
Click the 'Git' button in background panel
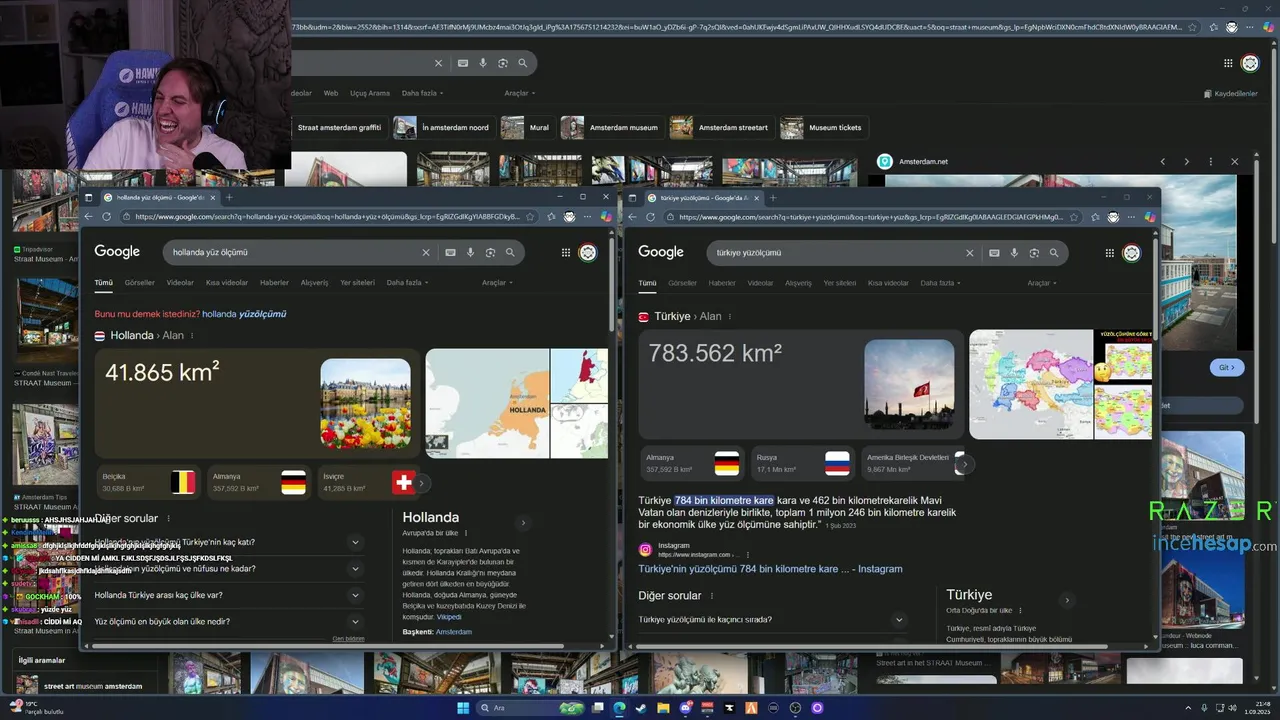pyautogui.click(x=1227, y=368)
